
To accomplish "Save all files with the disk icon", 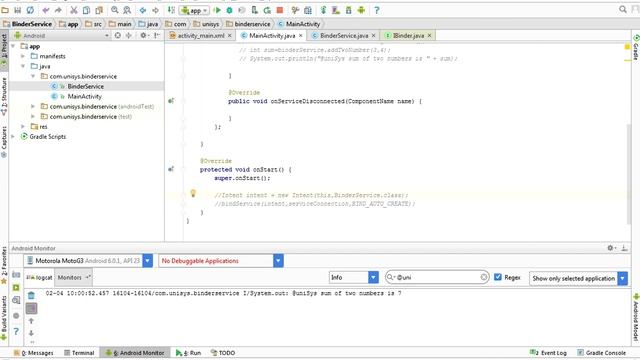I will [x=18, y=10].
